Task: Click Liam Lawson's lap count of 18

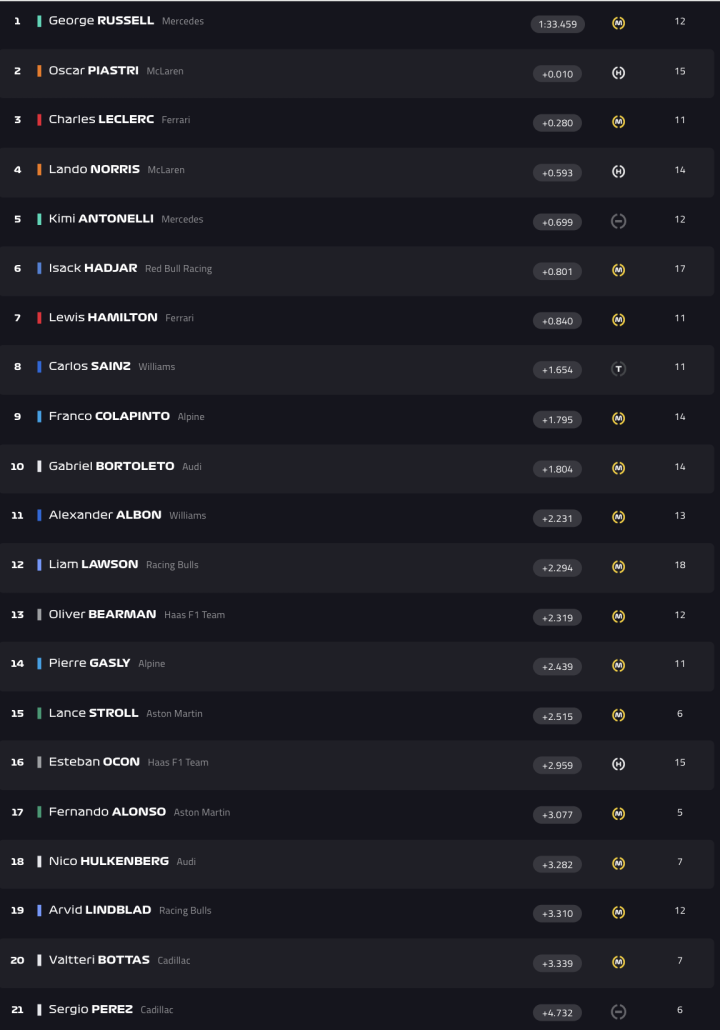Action: (x=680, y=565)
